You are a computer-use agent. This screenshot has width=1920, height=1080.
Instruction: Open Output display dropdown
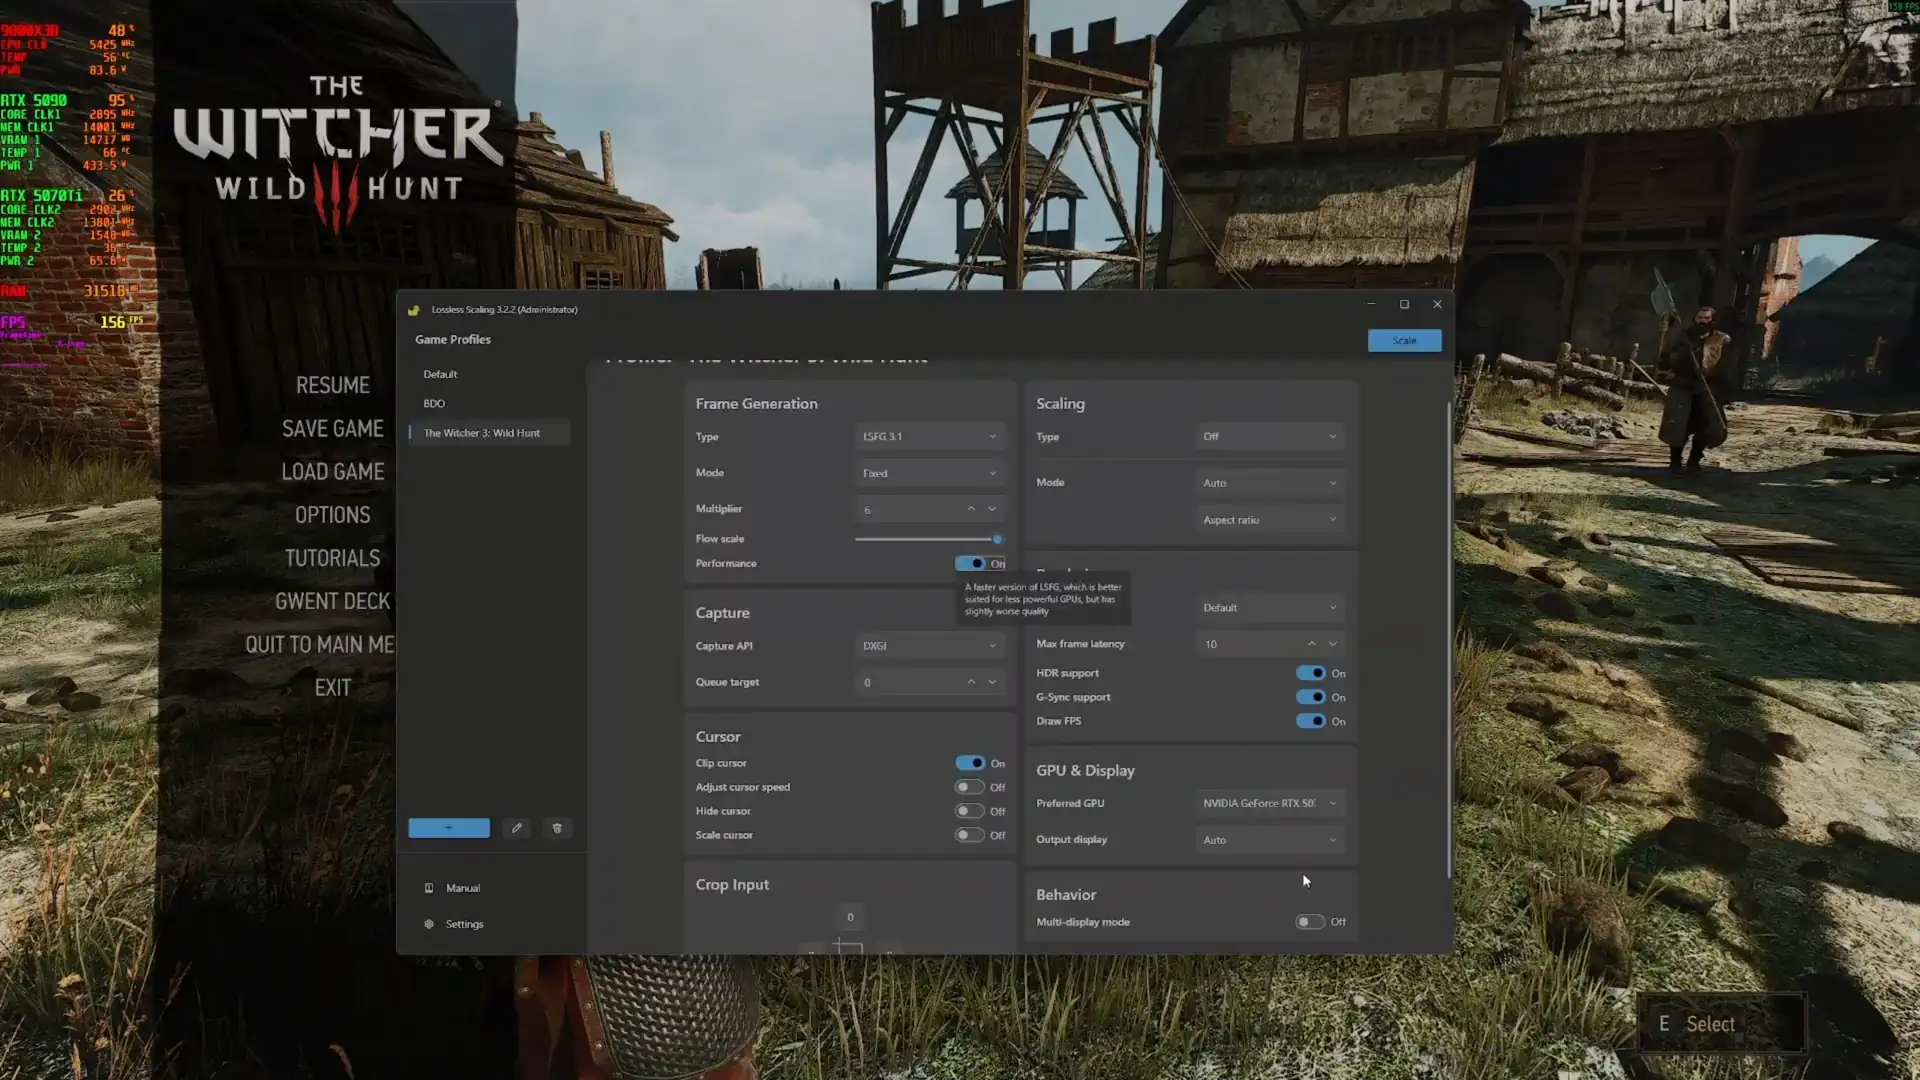1270,840
